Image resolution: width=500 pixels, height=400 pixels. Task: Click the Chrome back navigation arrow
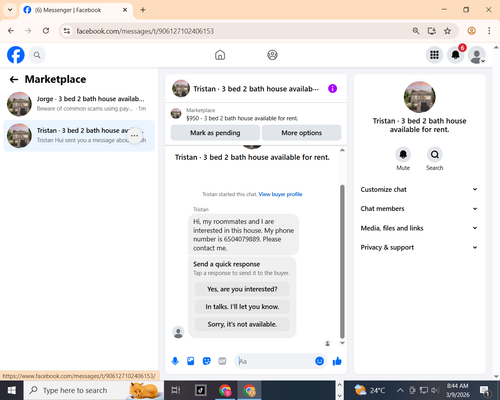[x=11, y=31]
